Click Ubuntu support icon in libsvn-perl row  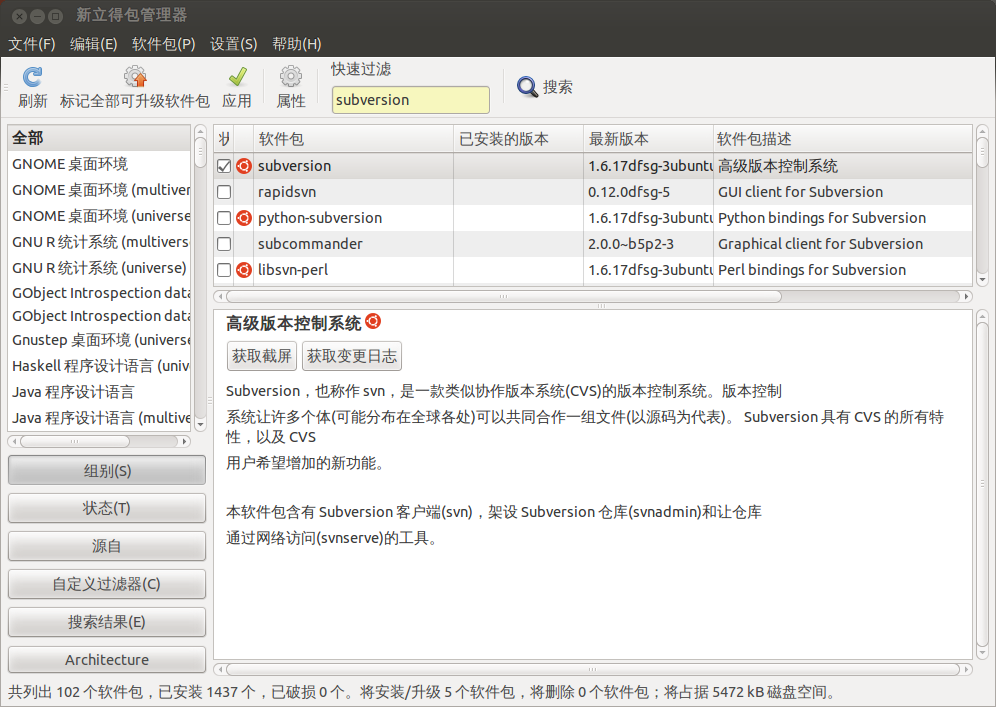tap(244, 270)
